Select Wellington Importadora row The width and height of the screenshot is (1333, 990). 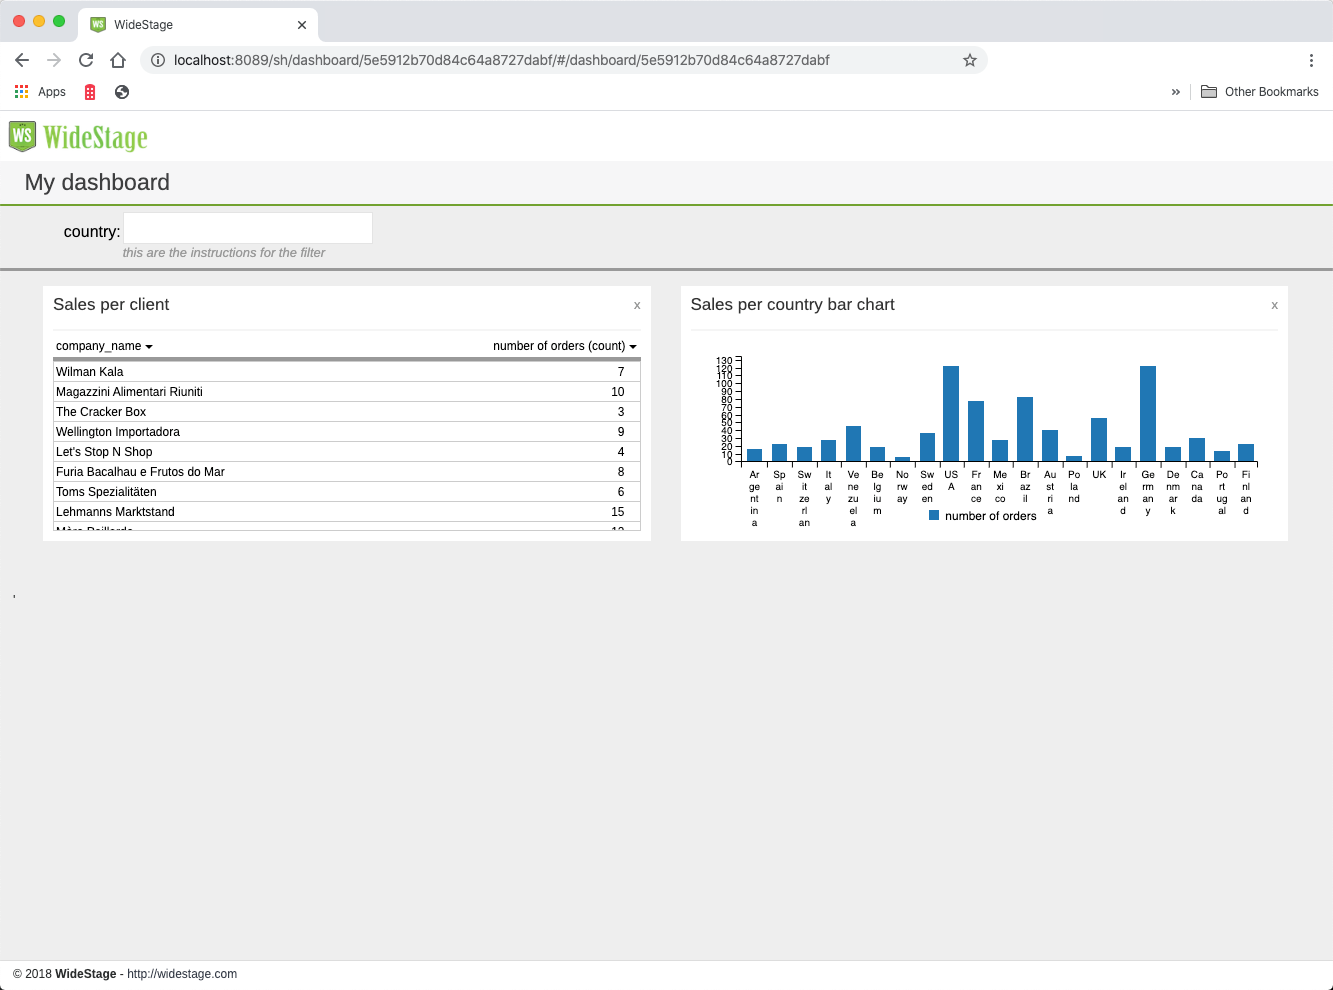(347, 431)
